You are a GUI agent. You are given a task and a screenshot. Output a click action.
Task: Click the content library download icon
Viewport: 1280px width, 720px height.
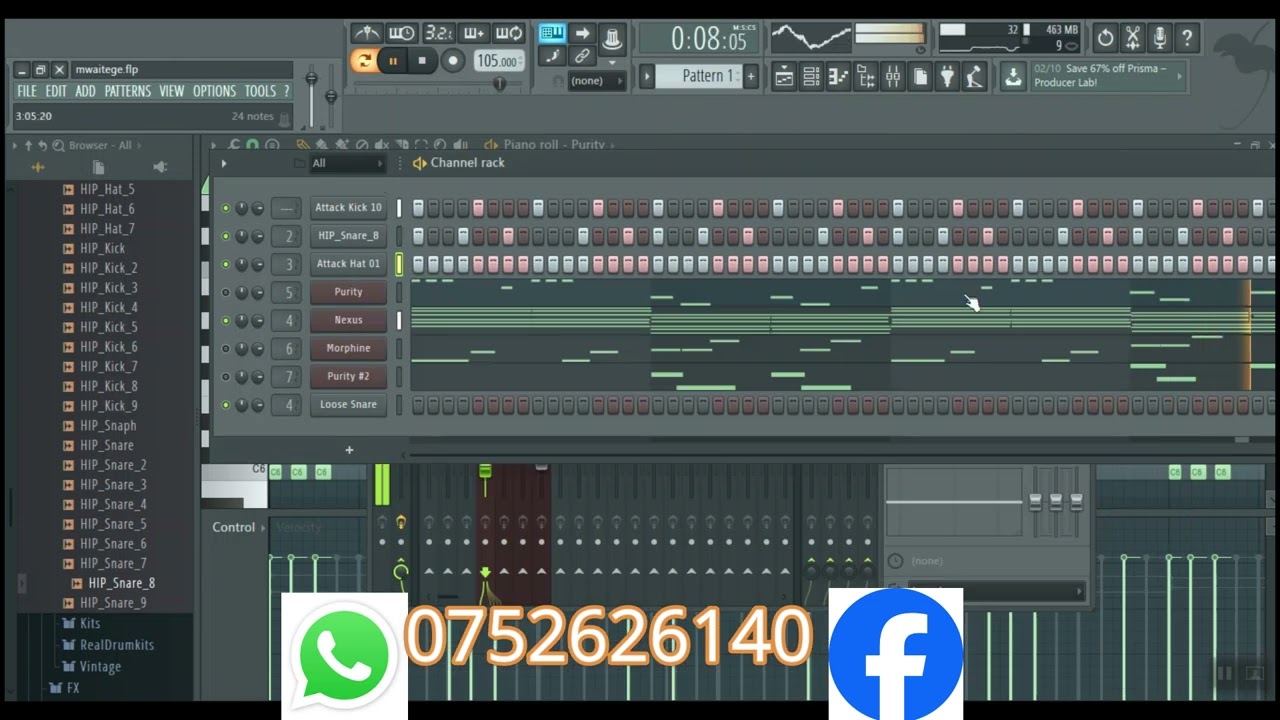[1013, 76]
